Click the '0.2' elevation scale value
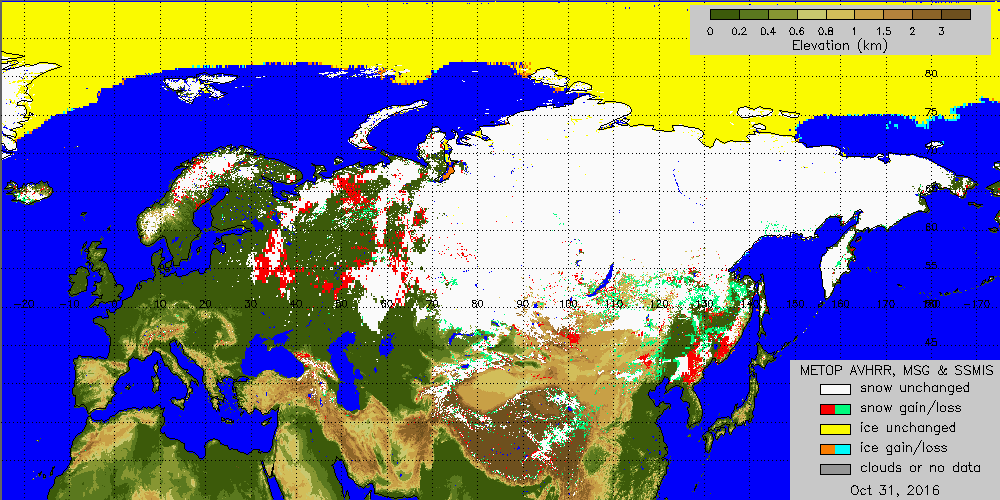This screenshot has height=500, width=1000. pos(740,31)
